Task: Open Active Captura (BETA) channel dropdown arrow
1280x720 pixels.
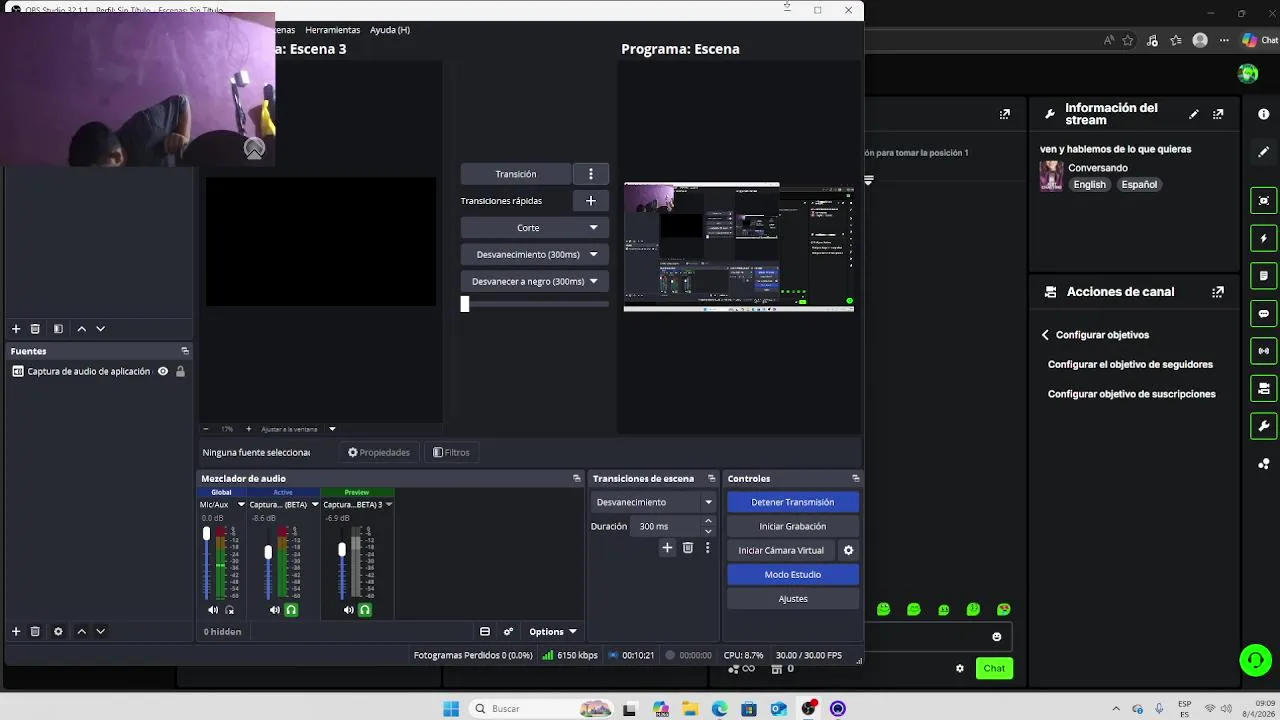Action: point(315,505)
